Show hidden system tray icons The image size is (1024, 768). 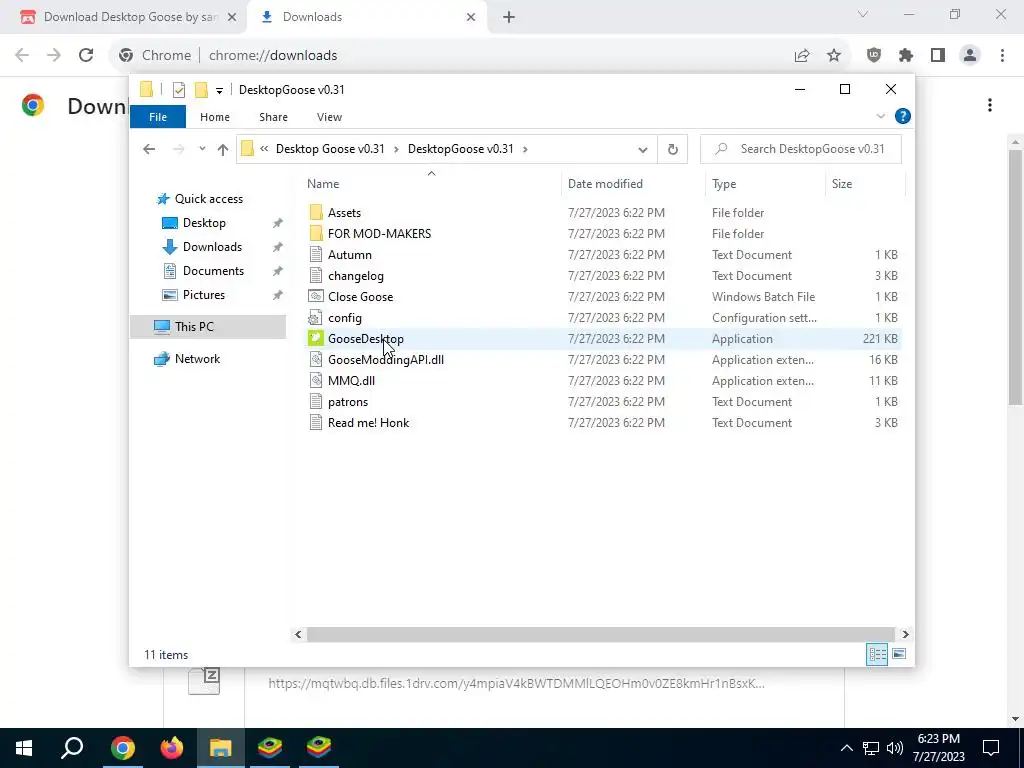846,748
